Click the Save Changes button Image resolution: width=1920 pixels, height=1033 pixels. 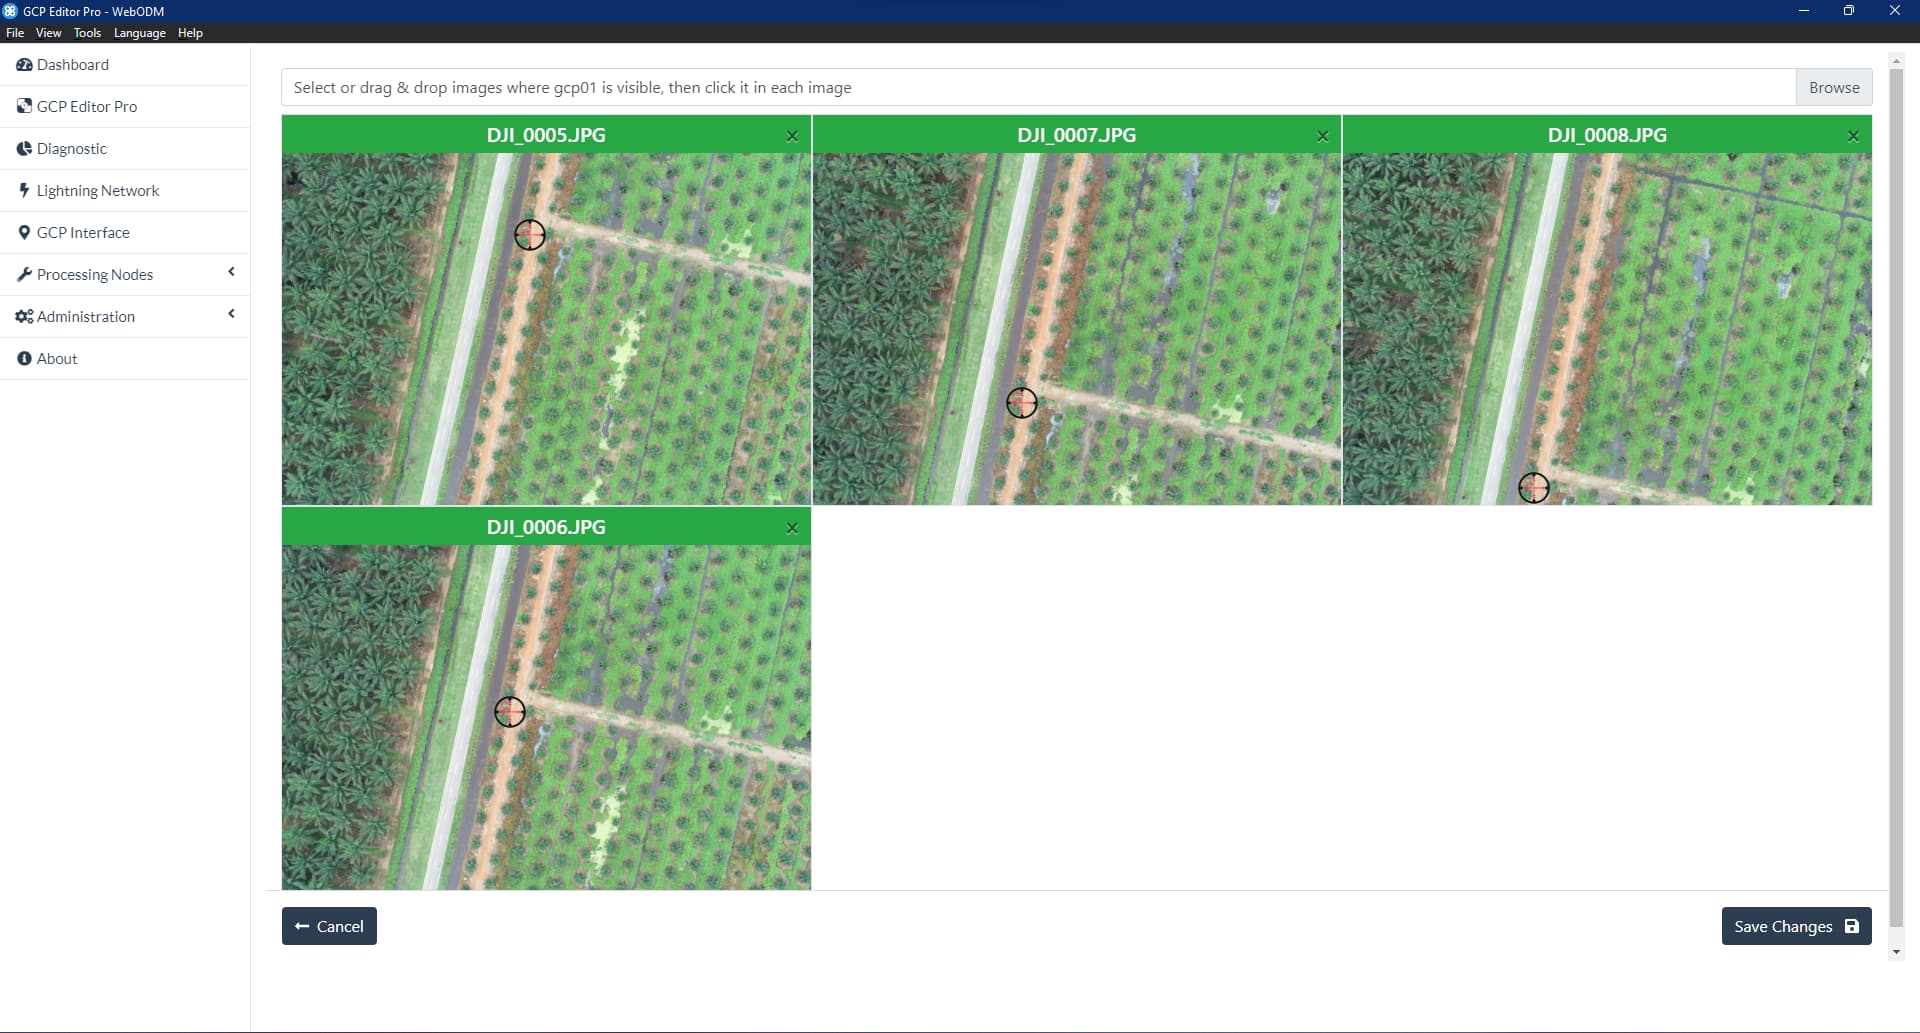click(1795, 926)
